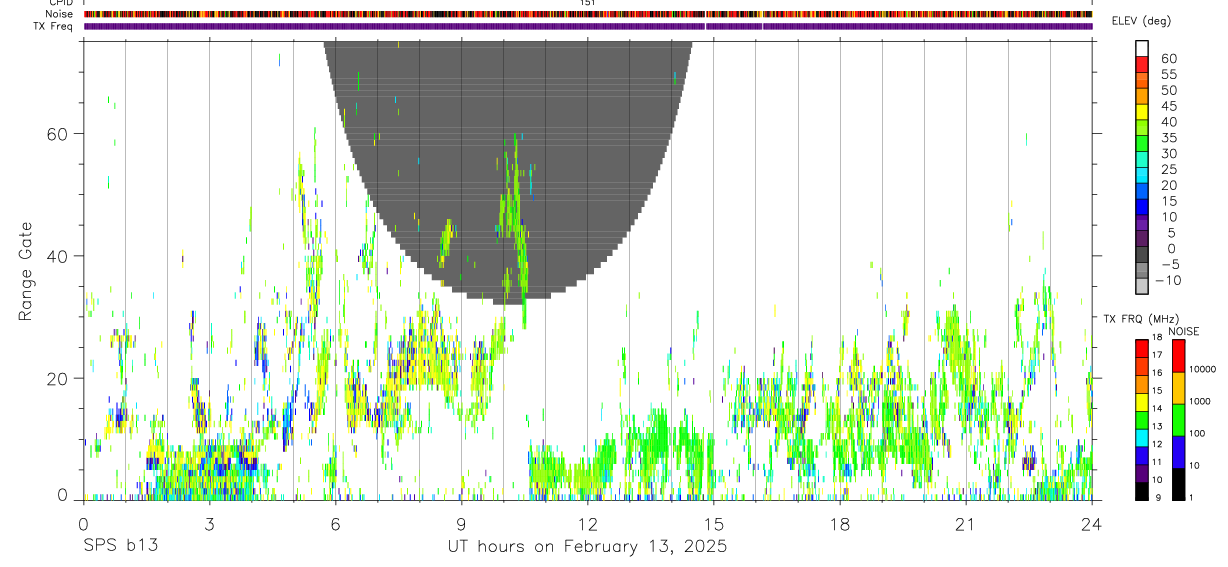
Task: Pick the yellow swatch in the ELEV colorbar
Action: (x=1142, y=111)
